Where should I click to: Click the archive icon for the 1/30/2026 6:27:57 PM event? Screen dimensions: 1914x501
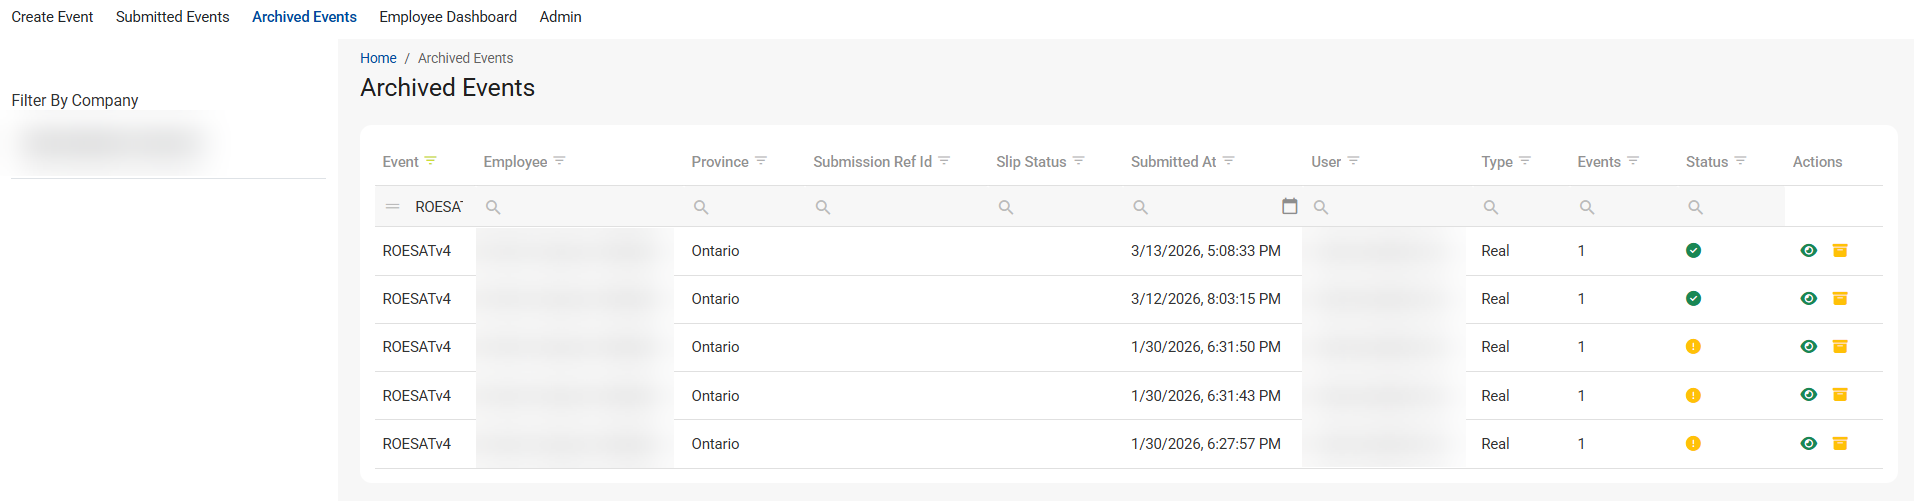click(x=1839, y=444)
